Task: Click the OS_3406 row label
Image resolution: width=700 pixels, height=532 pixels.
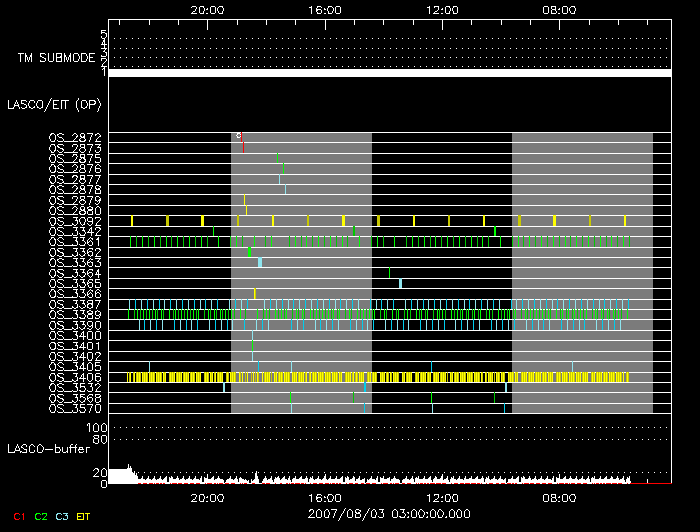Action: (74, 377)
